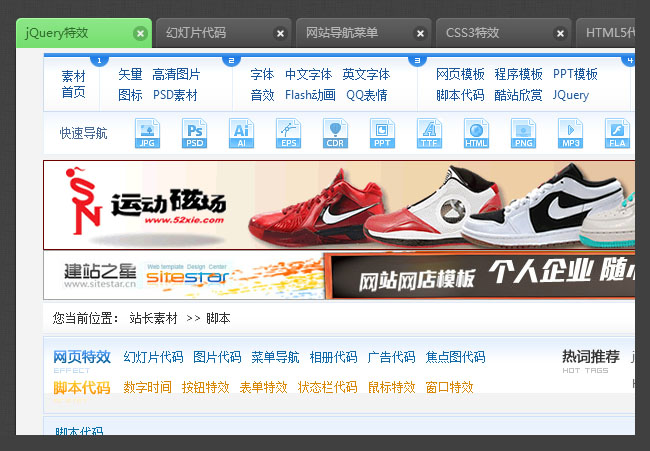Click the JPG file type icon
This screenshot has height=451, width=650.
coord(147,133)
